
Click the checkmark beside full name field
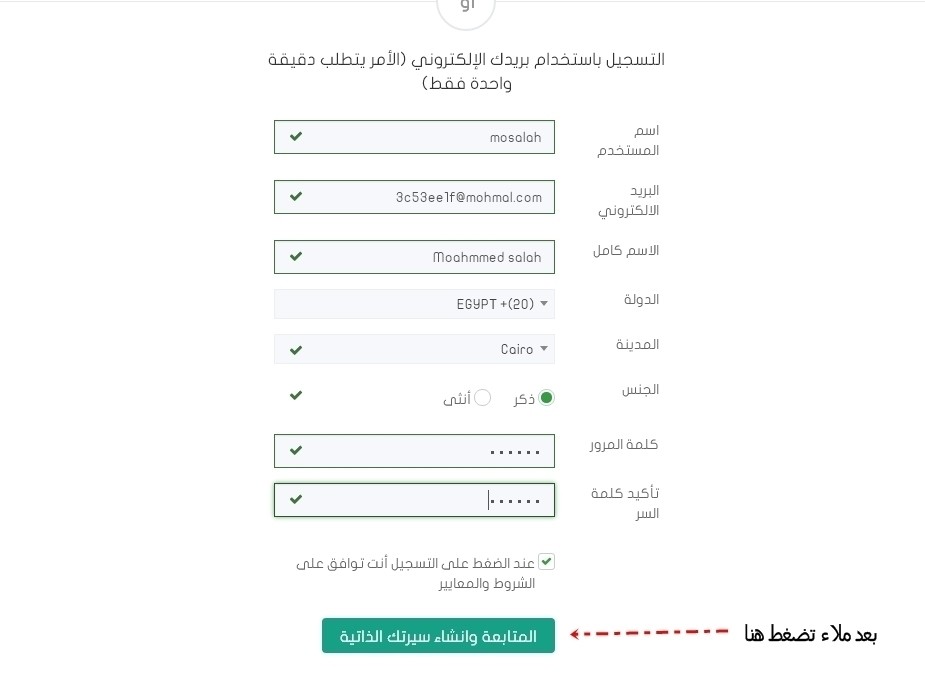click(296, 257)
